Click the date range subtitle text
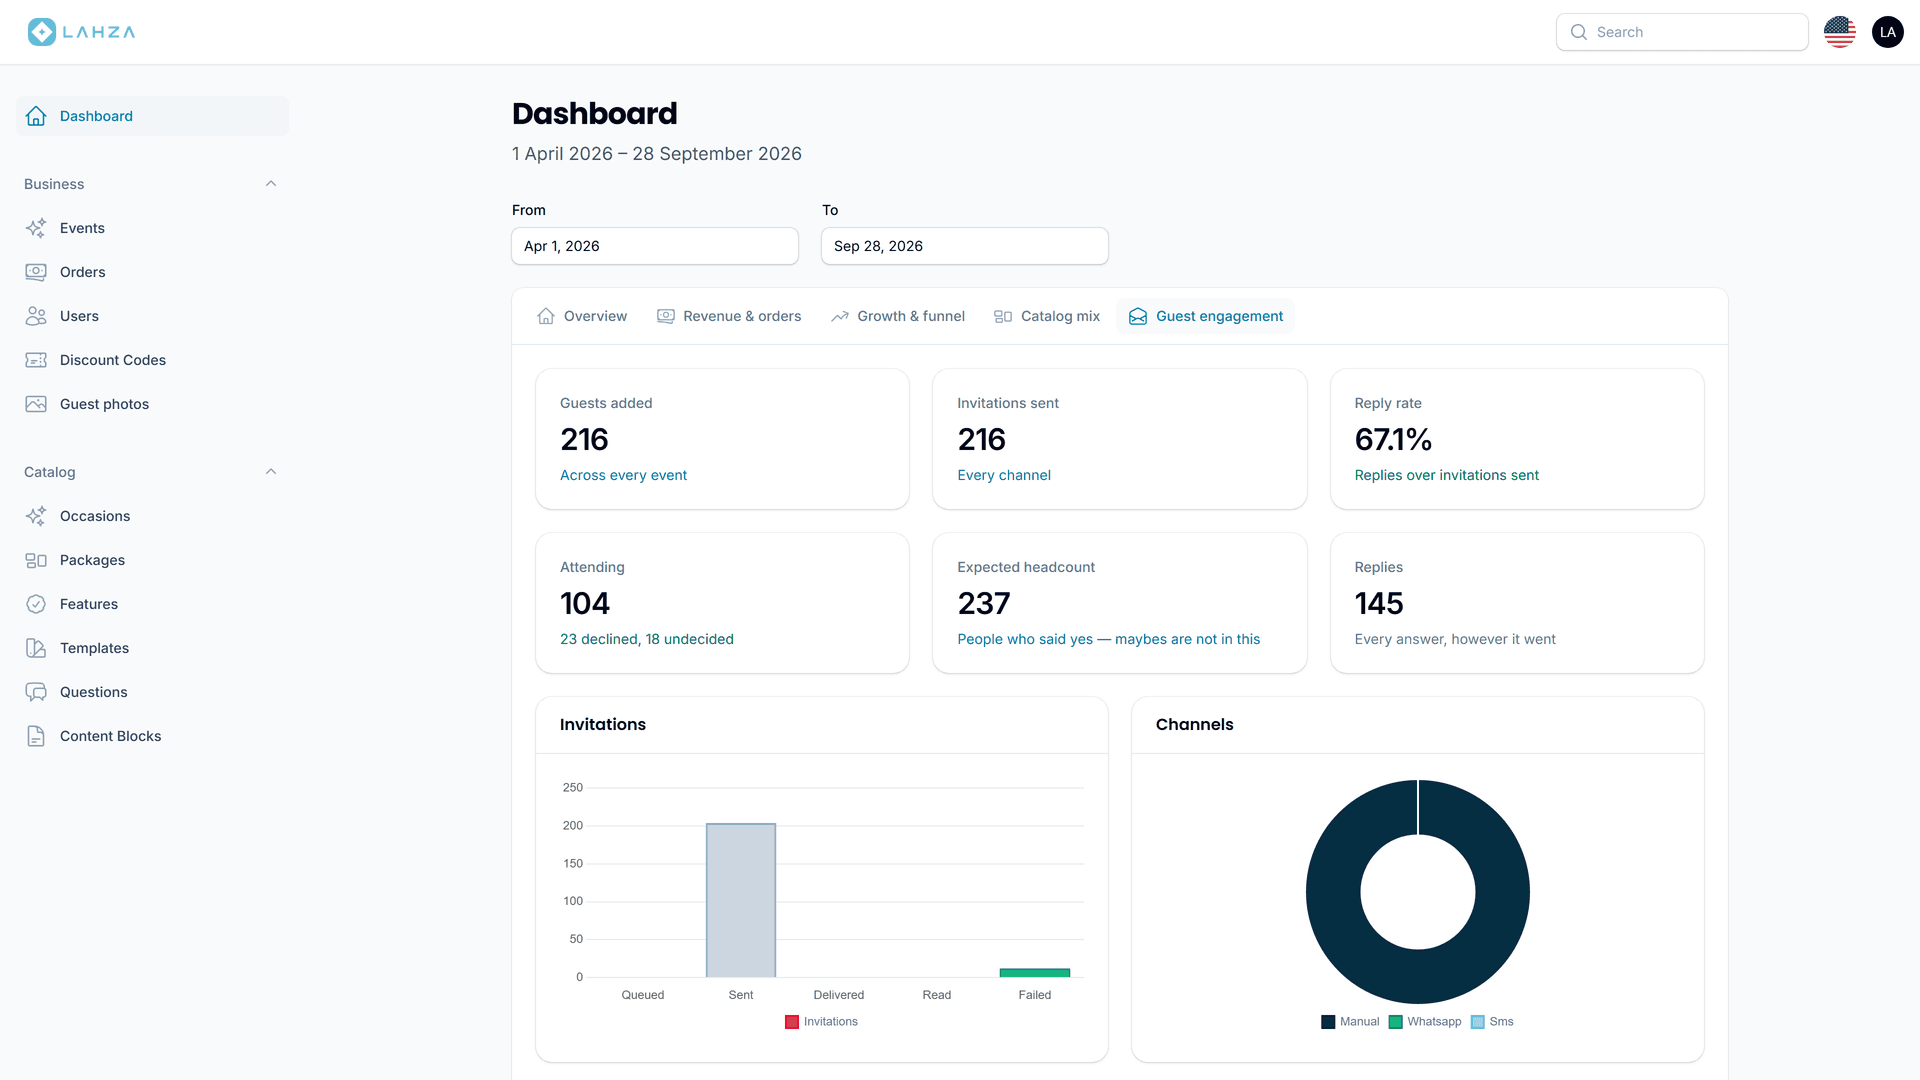1920x1080 pixels. 657,154
